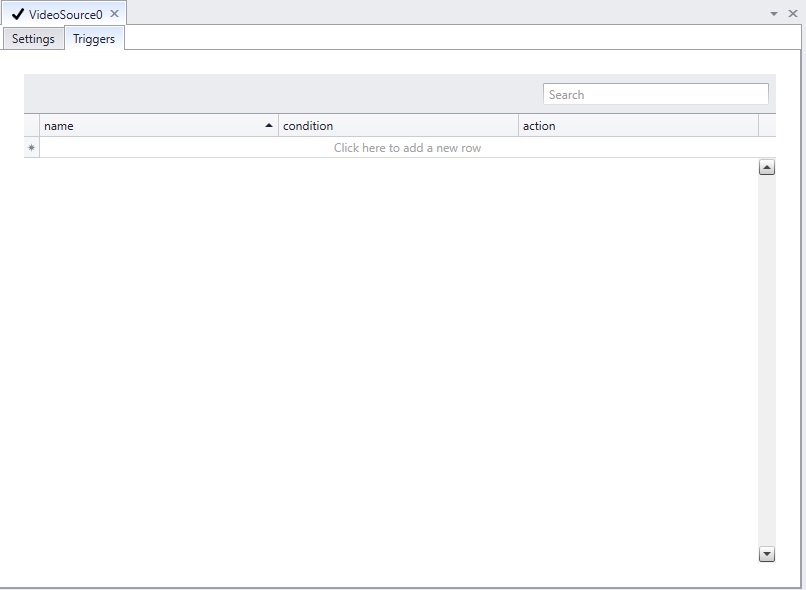Open the document list dropdown arrow
The height and width of the screenshot is (590, 806).
click(x=774, y=14)
